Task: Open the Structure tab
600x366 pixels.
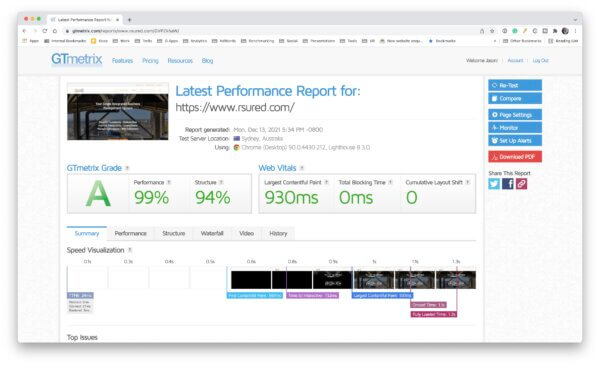Action: click(173, 233)
